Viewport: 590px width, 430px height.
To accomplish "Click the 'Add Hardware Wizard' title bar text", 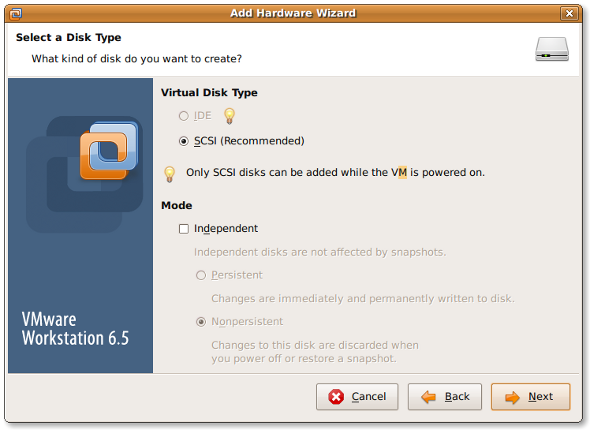I will click(293, 13).
